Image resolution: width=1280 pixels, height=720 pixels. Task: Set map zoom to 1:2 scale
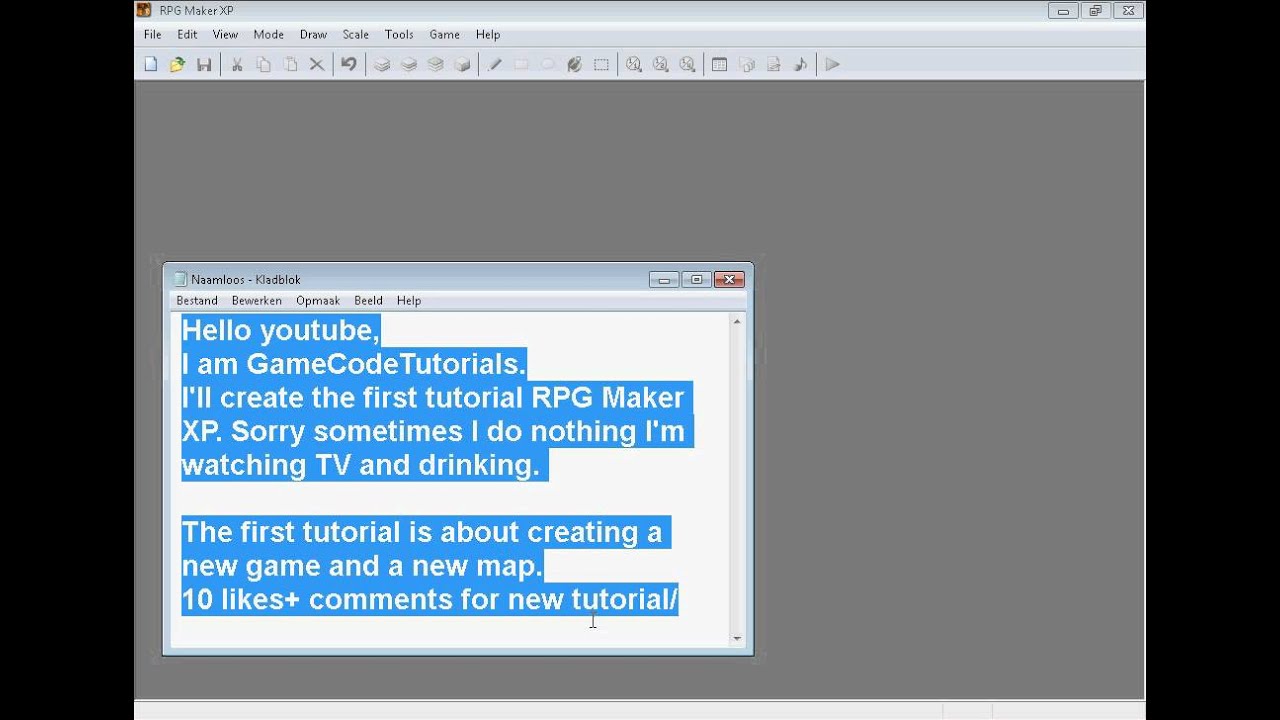(x=660, y=64)
